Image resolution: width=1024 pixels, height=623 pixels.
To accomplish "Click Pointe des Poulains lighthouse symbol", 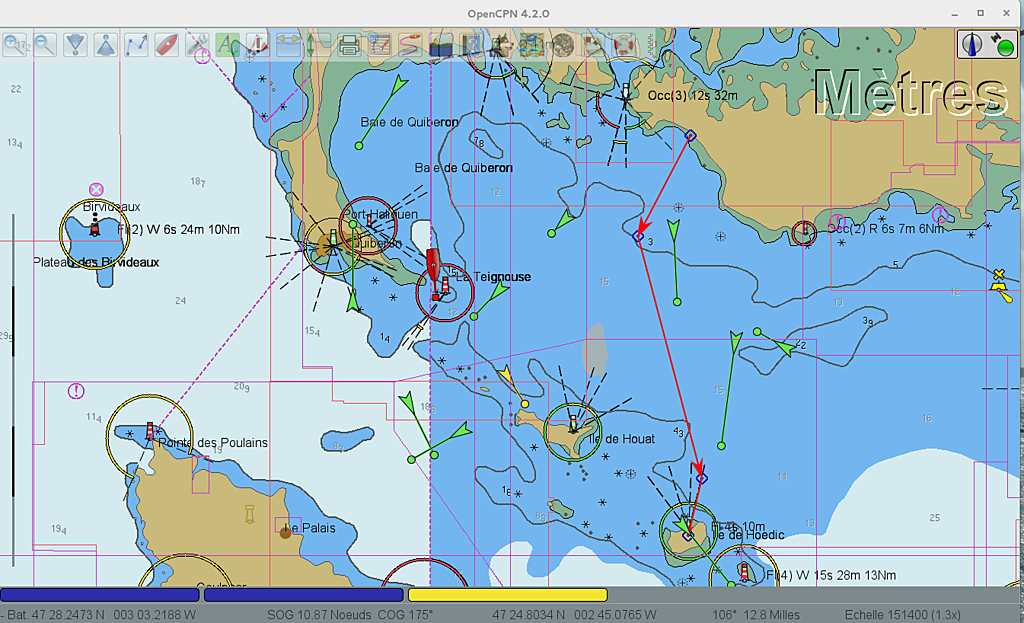I will [x=150, y=431].
